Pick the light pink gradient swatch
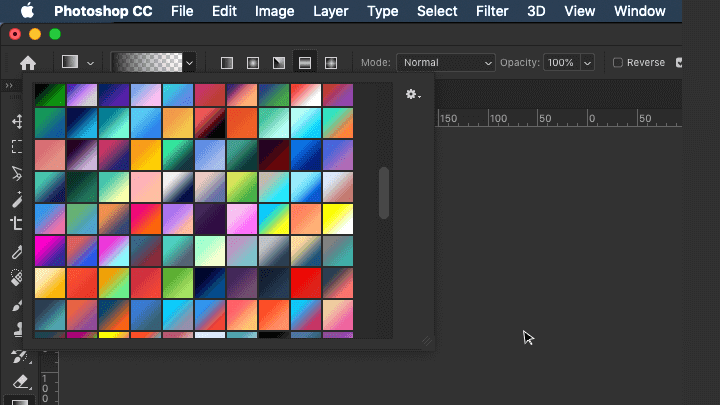Image resolution: width=720 pixels, height=405 pixels. pos(146,187)
